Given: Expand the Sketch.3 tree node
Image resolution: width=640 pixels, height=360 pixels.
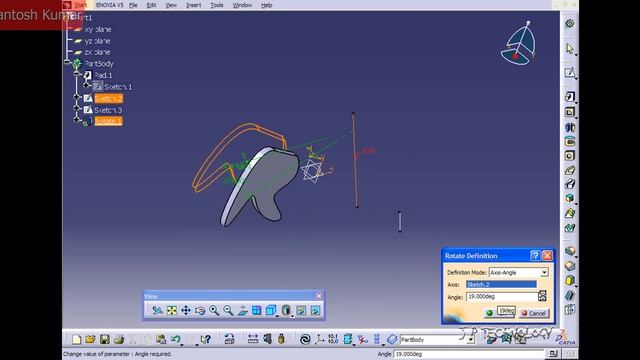Looking at the screenshot, I should (x=77, y=108).
